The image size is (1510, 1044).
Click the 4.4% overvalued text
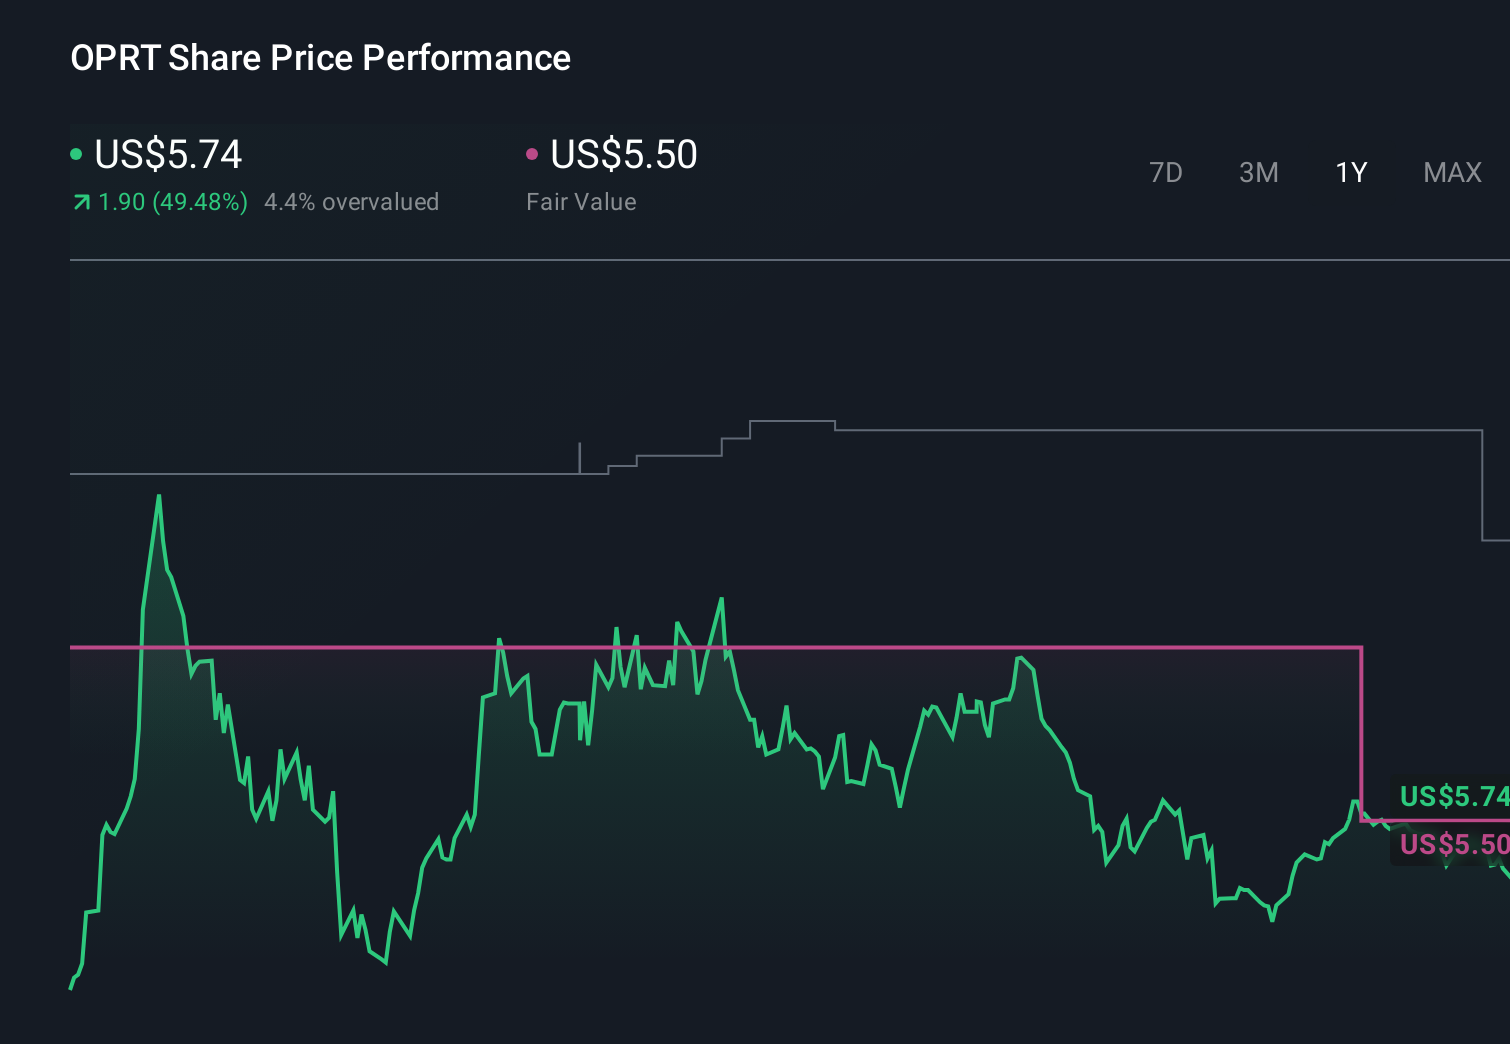[x=351, y=202]
